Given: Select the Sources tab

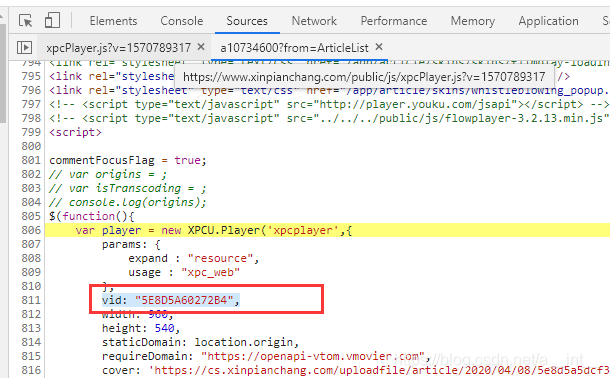Looking at the screenshot, I should click(x=247, y=21).
